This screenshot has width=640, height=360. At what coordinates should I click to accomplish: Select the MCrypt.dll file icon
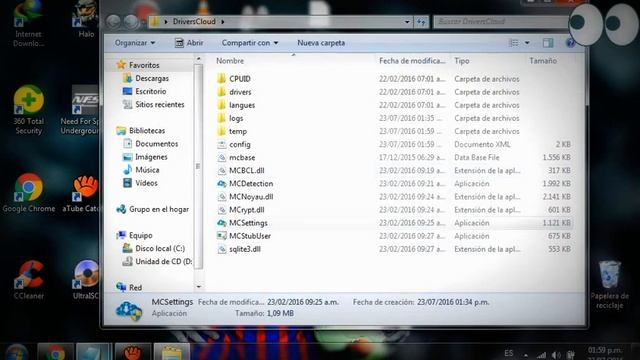pos(221,209)
